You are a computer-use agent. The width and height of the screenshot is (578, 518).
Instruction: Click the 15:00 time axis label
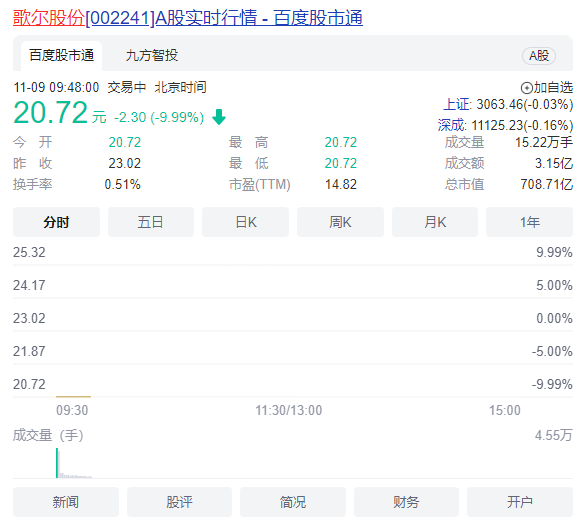[x=505, y=410]
